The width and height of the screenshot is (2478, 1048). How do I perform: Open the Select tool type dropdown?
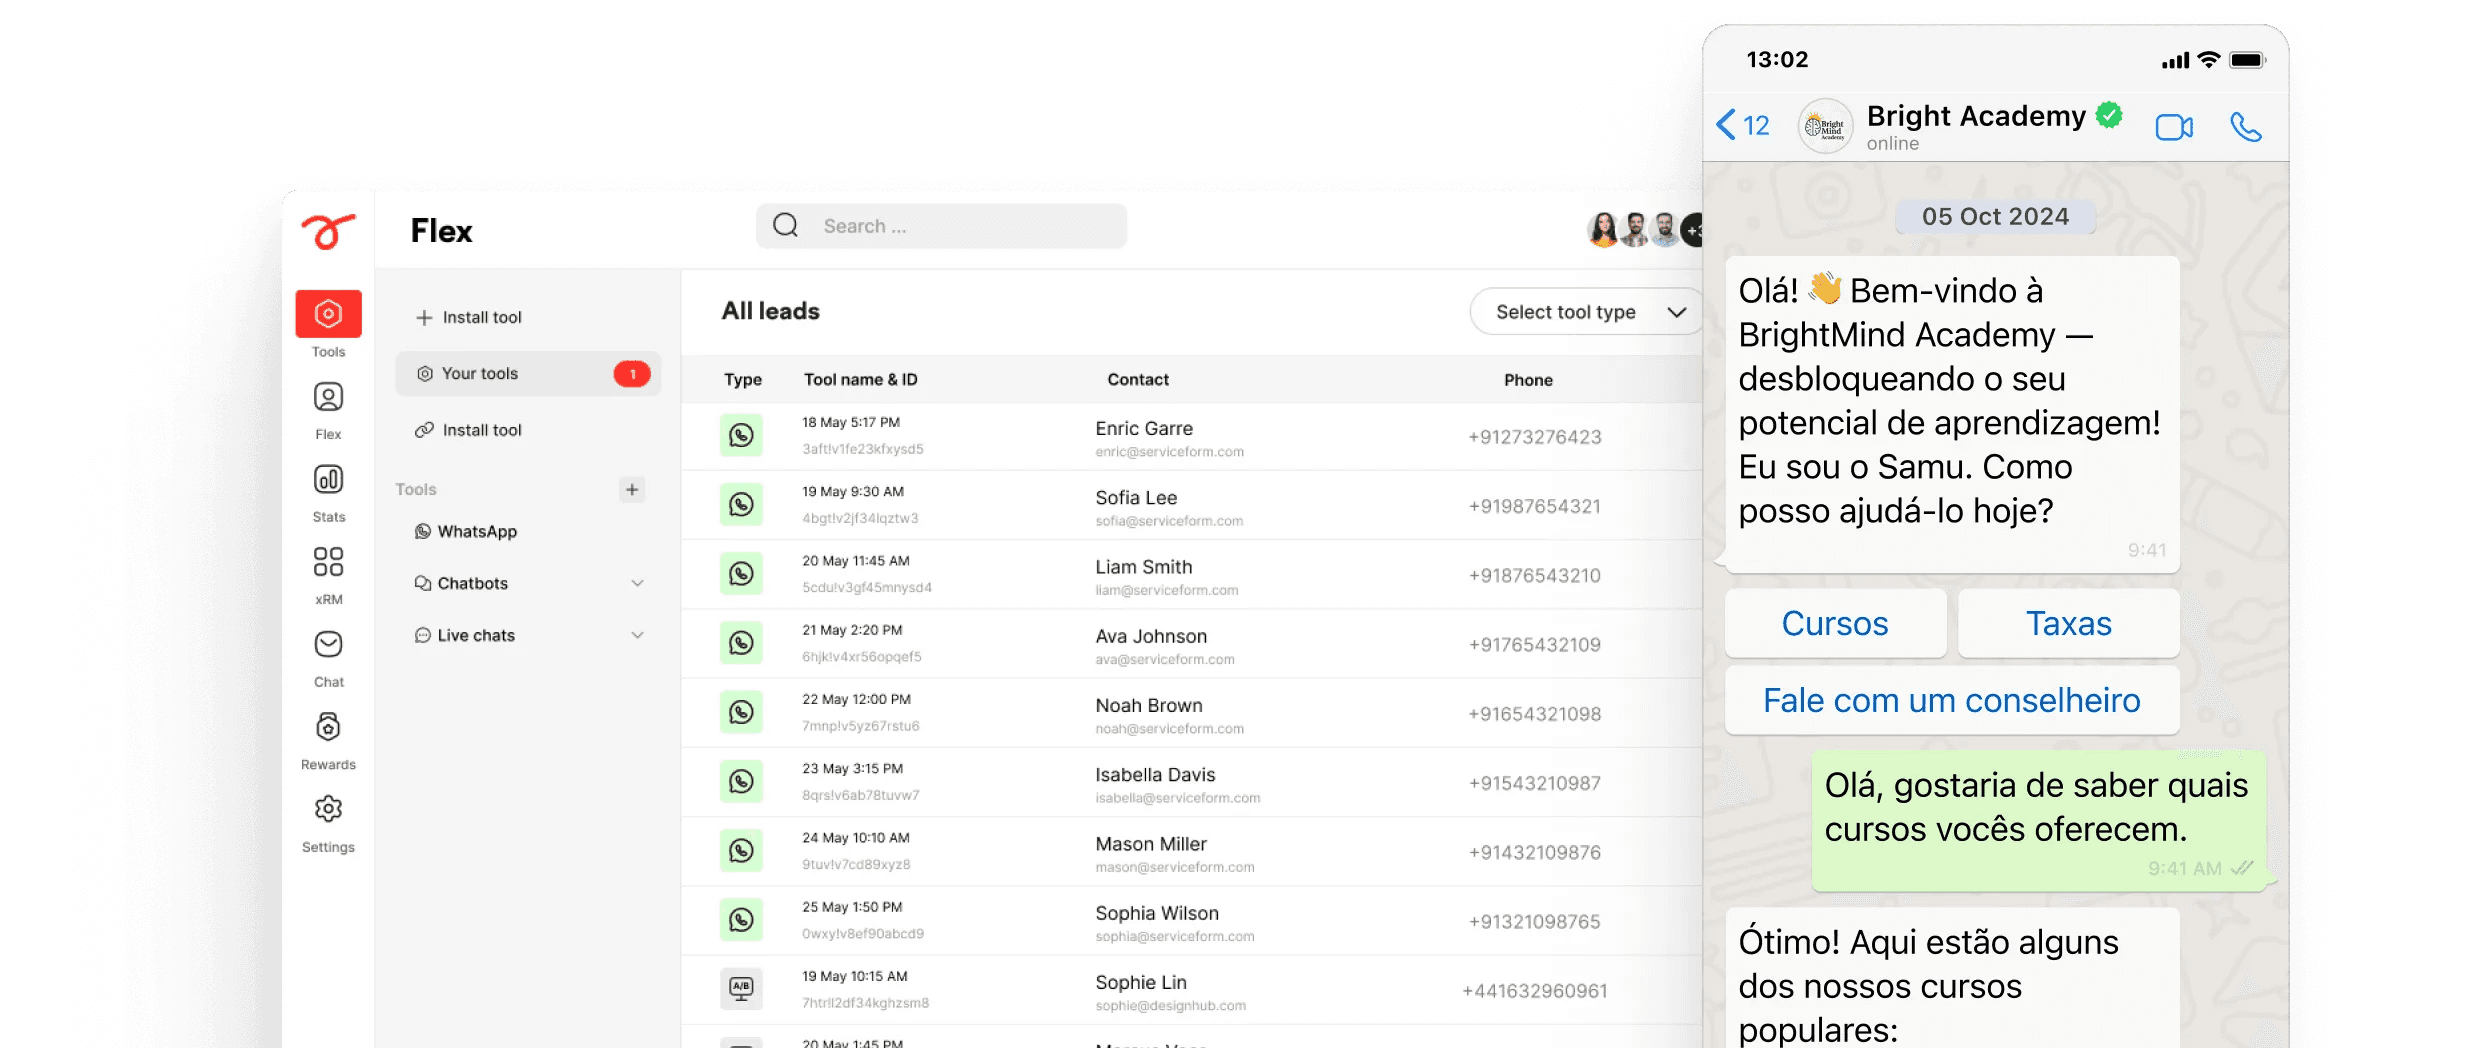(1588, 312)
